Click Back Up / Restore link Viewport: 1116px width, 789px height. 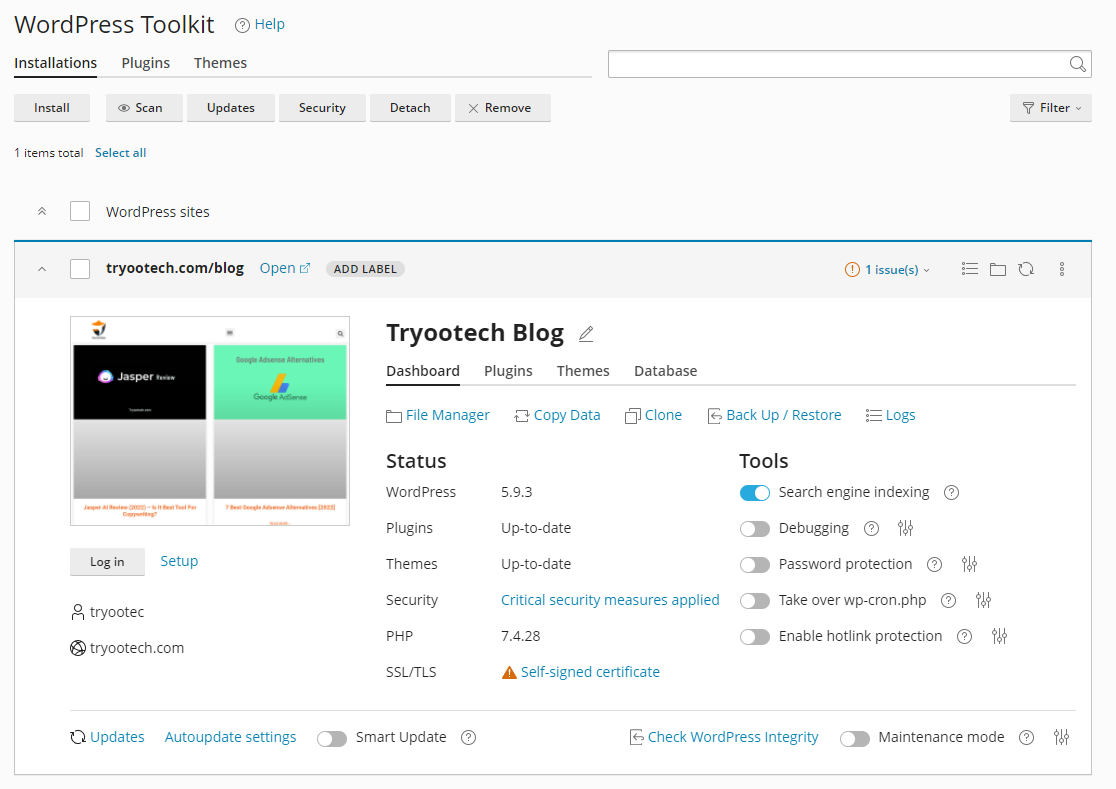click(x=774, y=415)
